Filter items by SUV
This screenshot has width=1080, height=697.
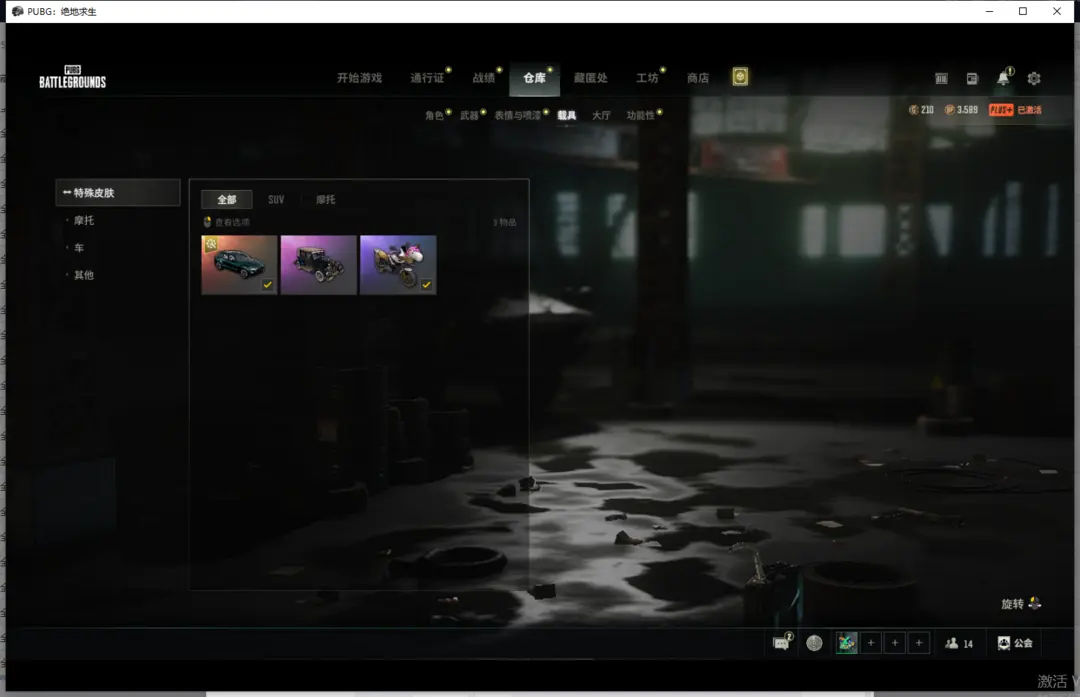click(x=276, y=199)
